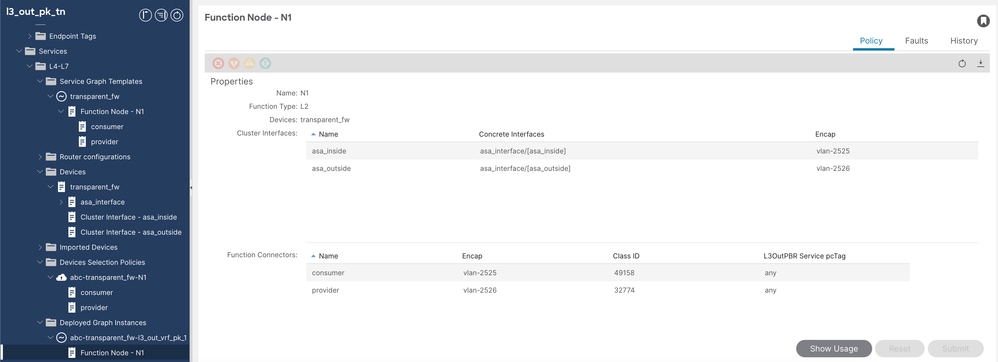Switch to the Faults tab
998x362 pixels.
click(917, 41)
